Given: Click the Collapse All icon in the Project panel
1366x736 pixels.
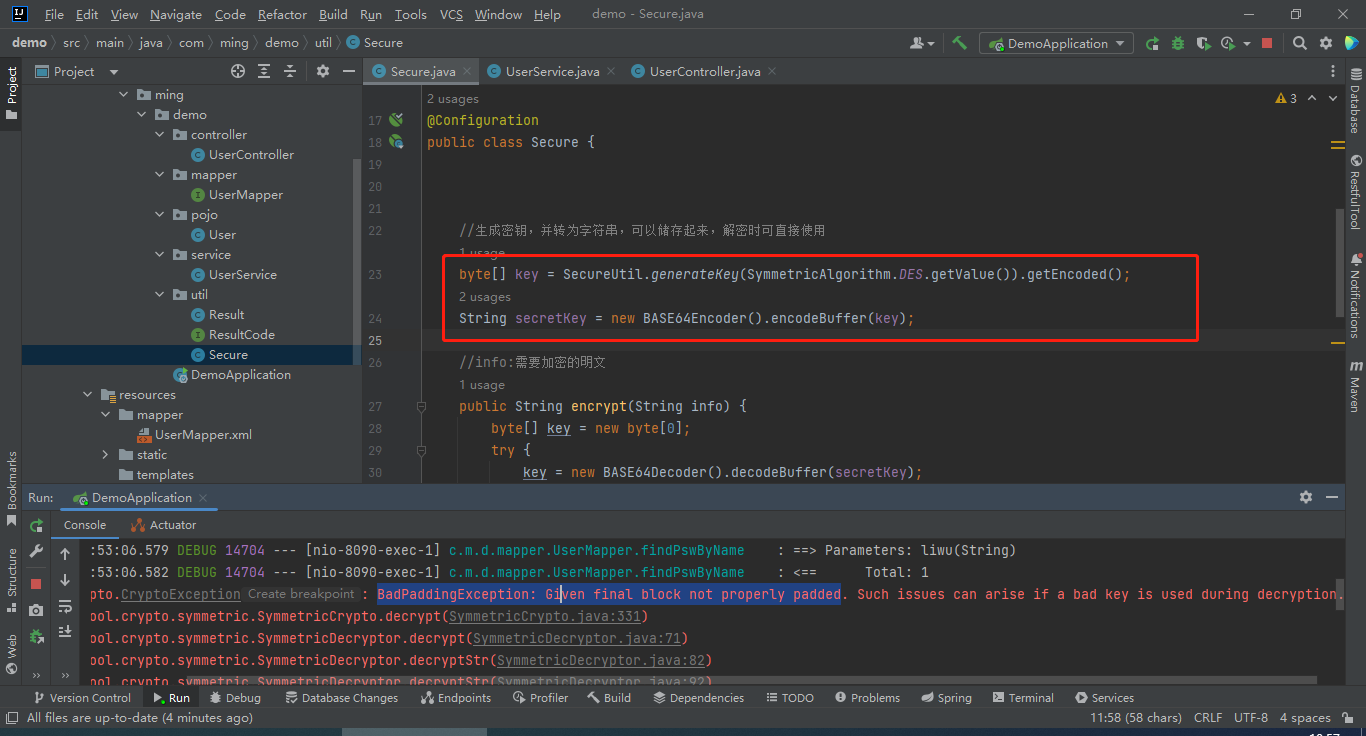Looking at the screenshot, I should pos(290,71).
